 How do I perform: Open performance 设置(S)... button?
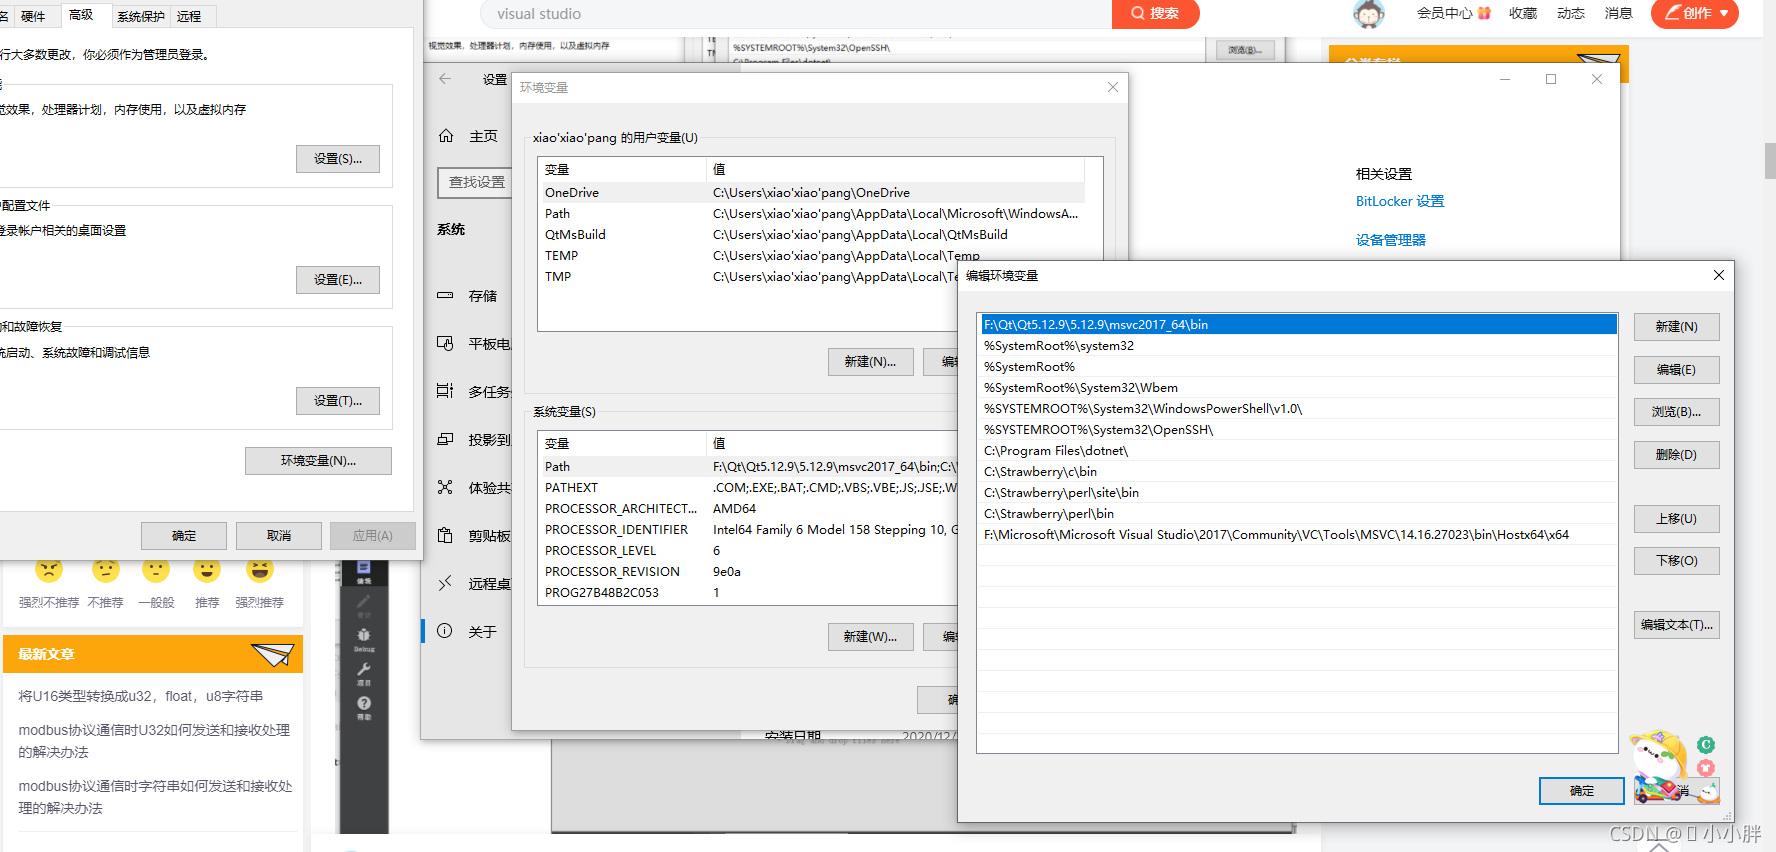(338, 159)
